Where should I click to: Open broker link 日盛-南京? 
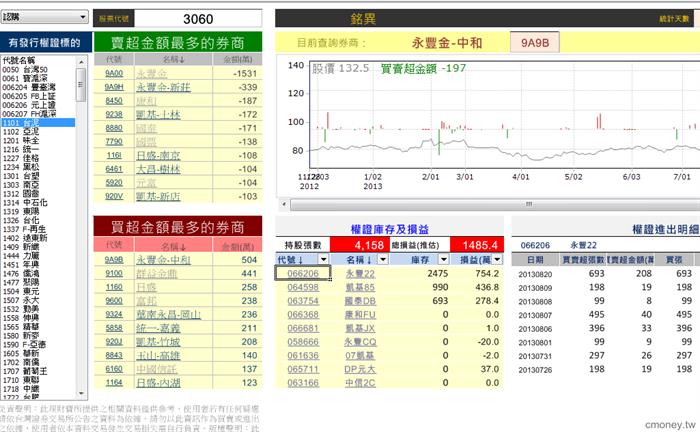(158, 156)
